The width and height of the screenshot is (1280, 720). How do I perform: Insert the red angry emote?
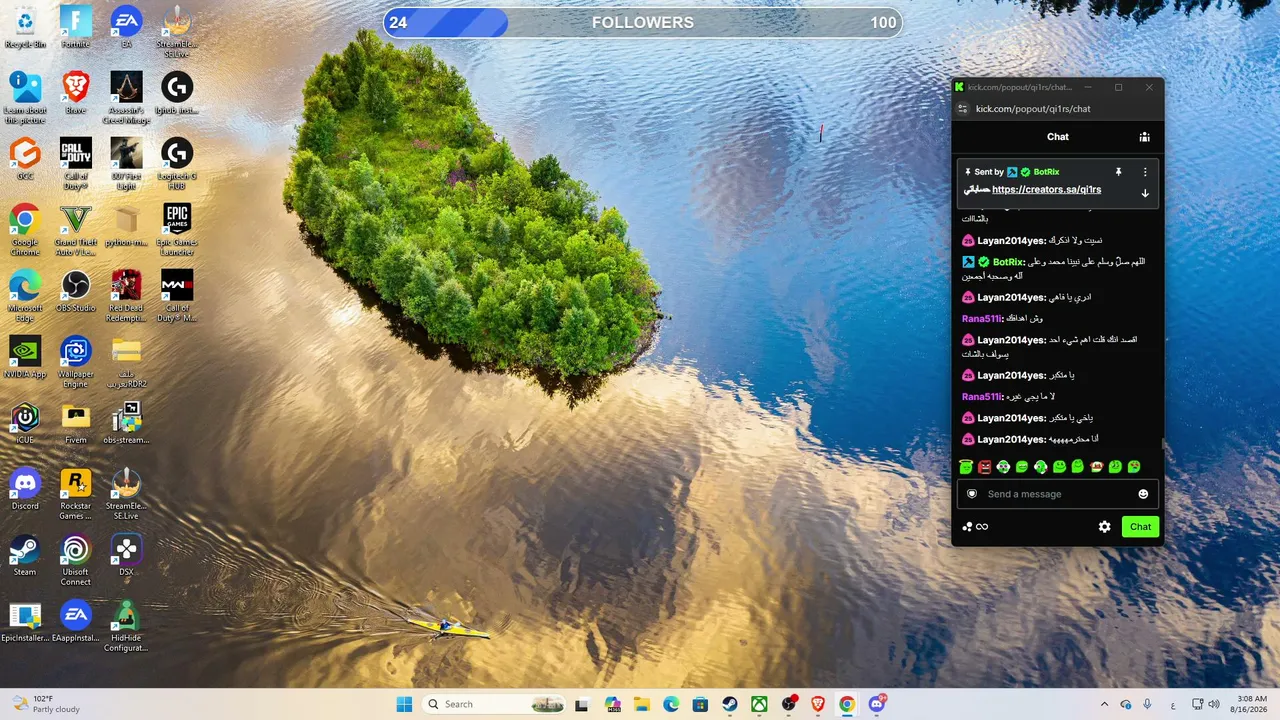pyautogui.click(x=984, y=467)
